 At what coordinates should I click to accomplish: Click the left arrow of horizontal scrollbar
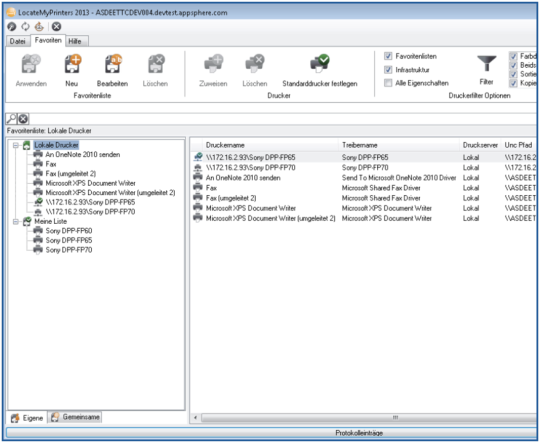pos(195,418)
